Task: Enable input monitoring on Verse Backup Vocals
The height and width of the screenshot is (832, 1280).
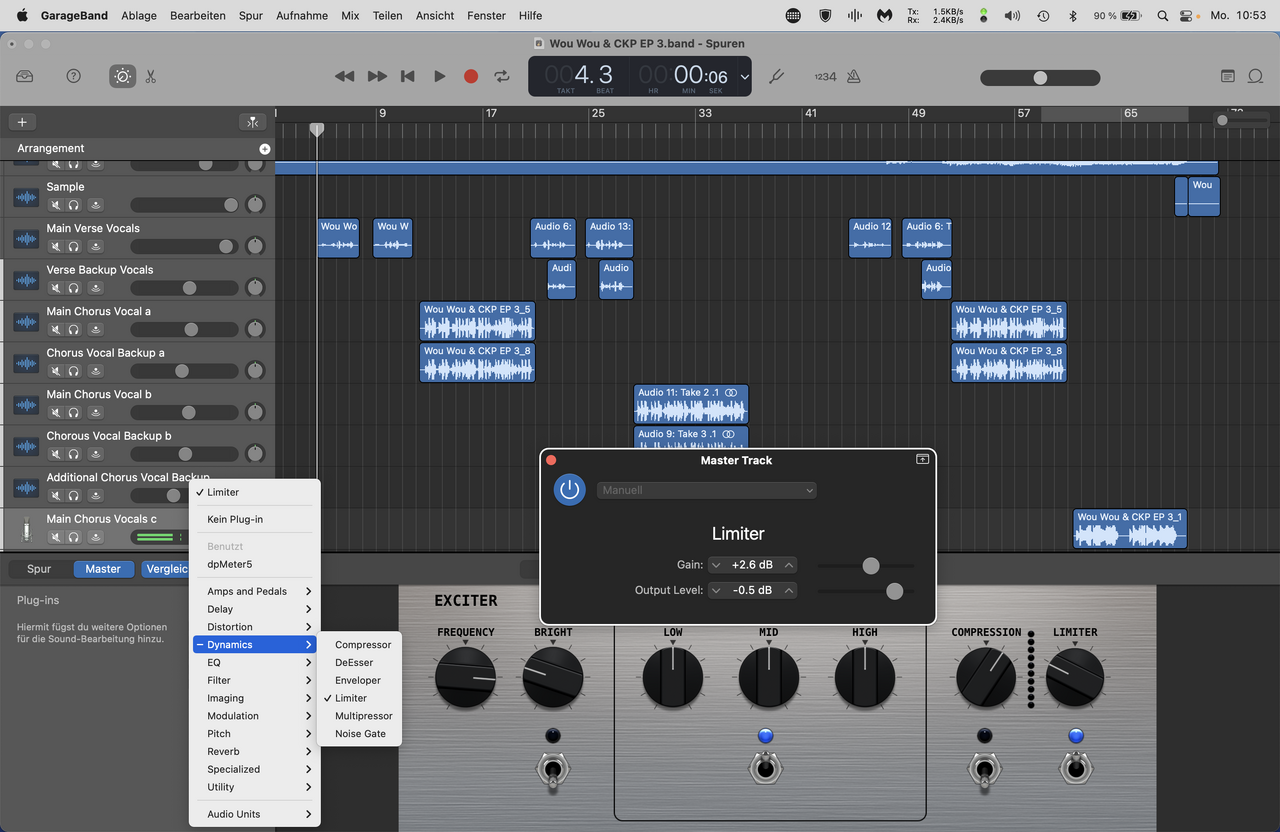Action: click(95, 288)
